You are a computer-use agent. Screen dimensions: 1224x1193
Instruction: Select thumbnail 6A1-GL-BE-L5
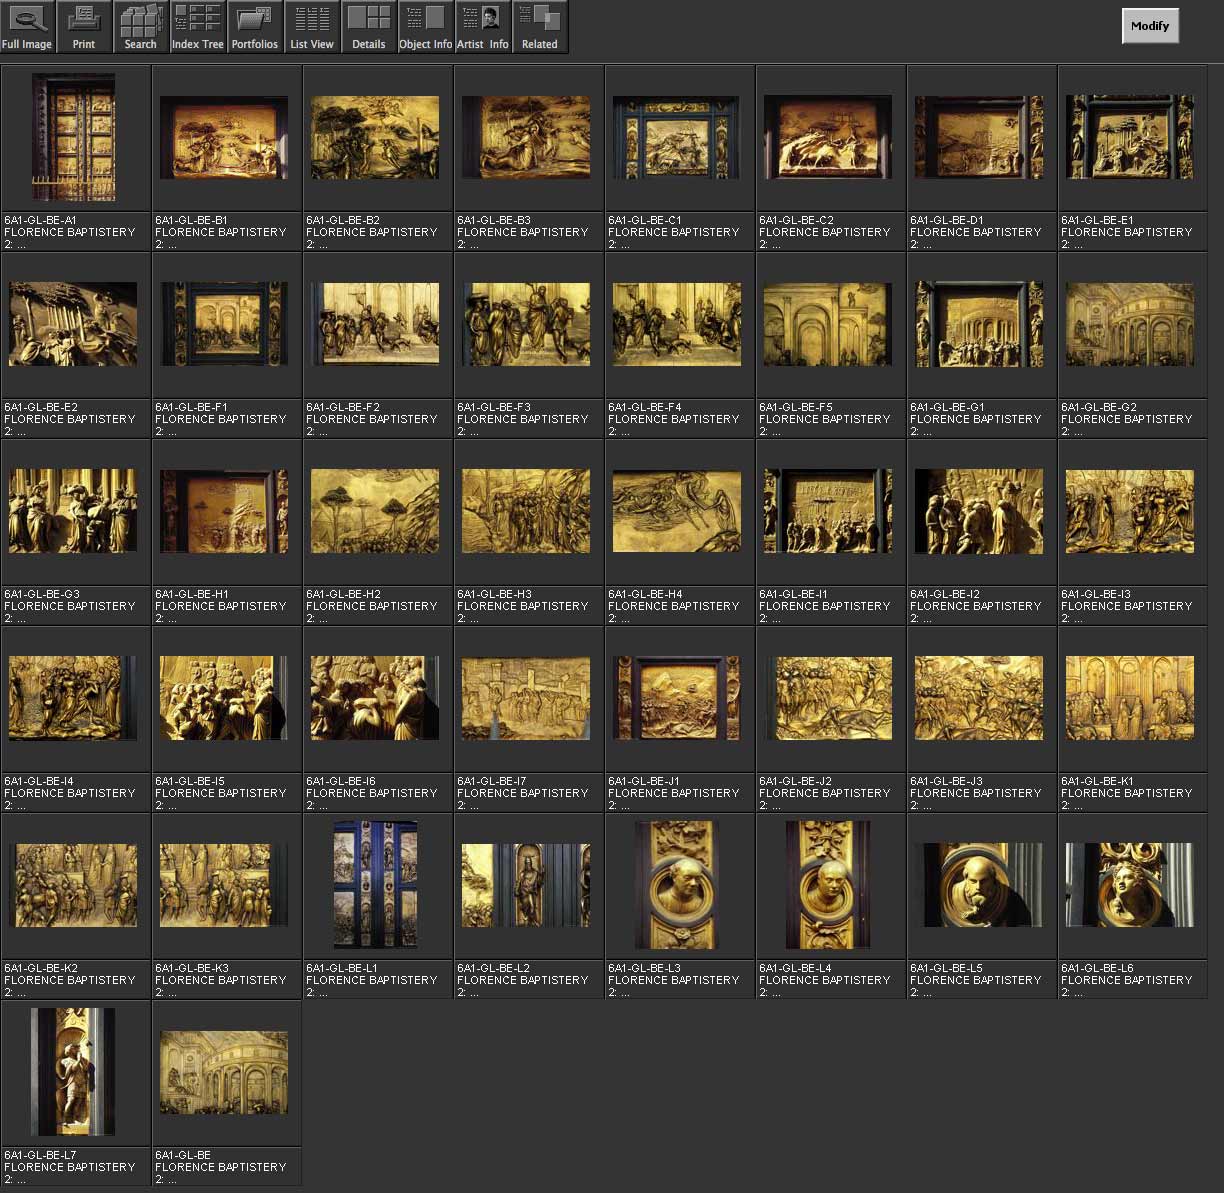click(x=979, y=885)
